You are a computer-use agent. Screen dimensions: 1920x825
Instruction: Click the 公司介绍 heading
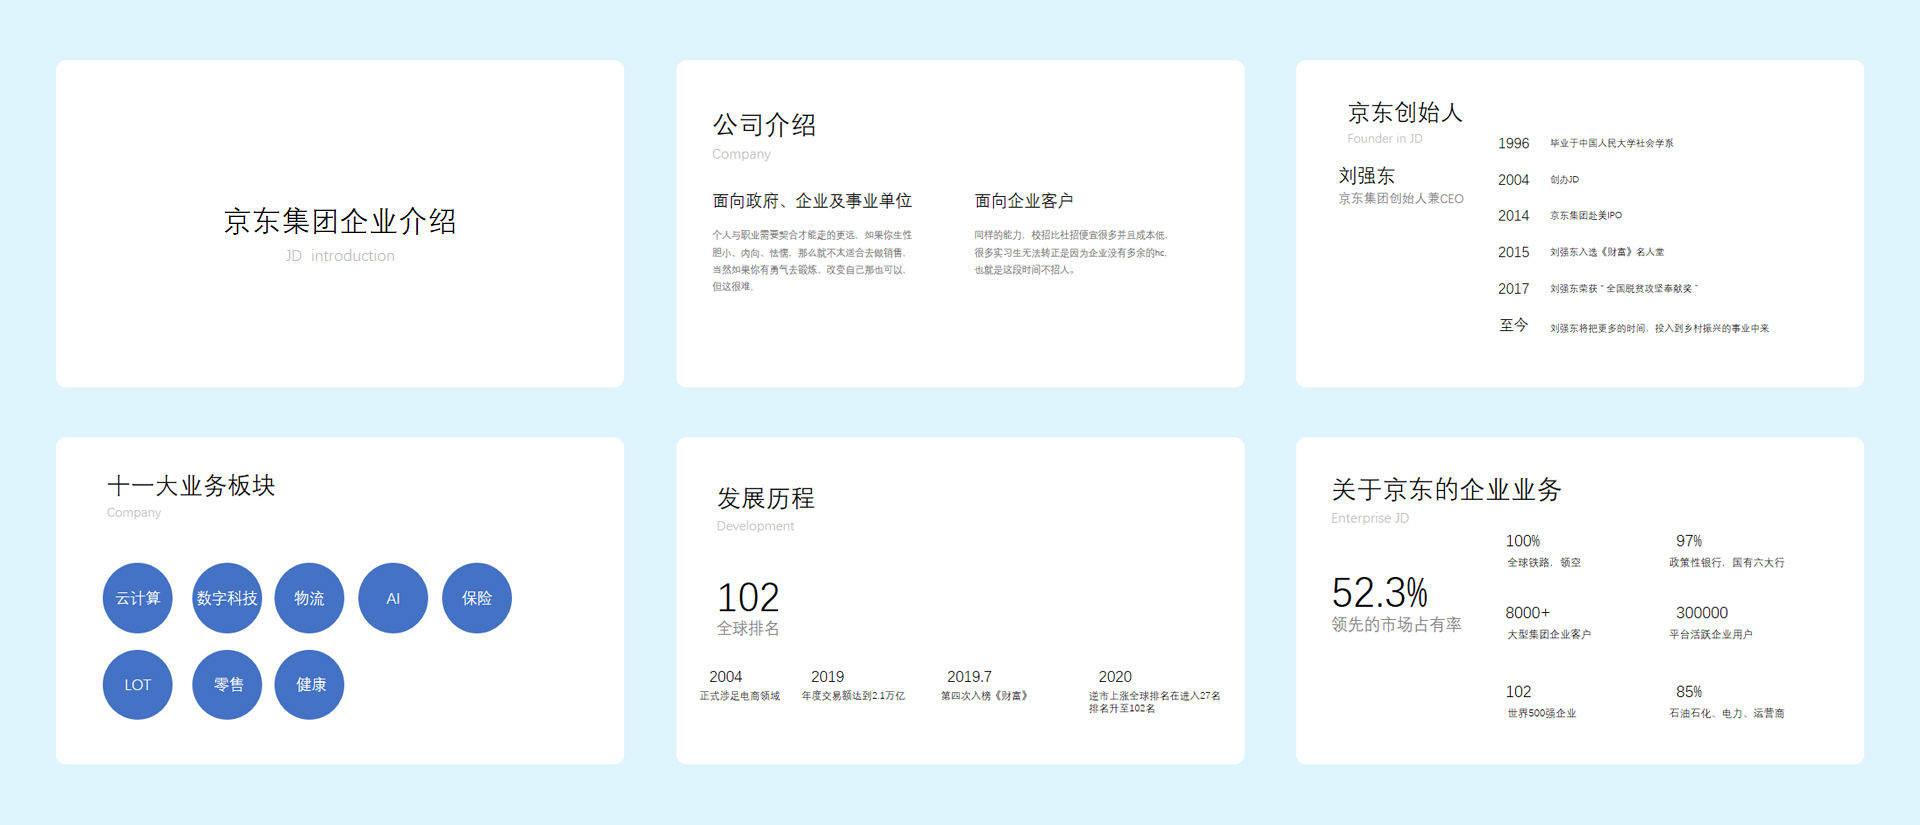[764, 125]
